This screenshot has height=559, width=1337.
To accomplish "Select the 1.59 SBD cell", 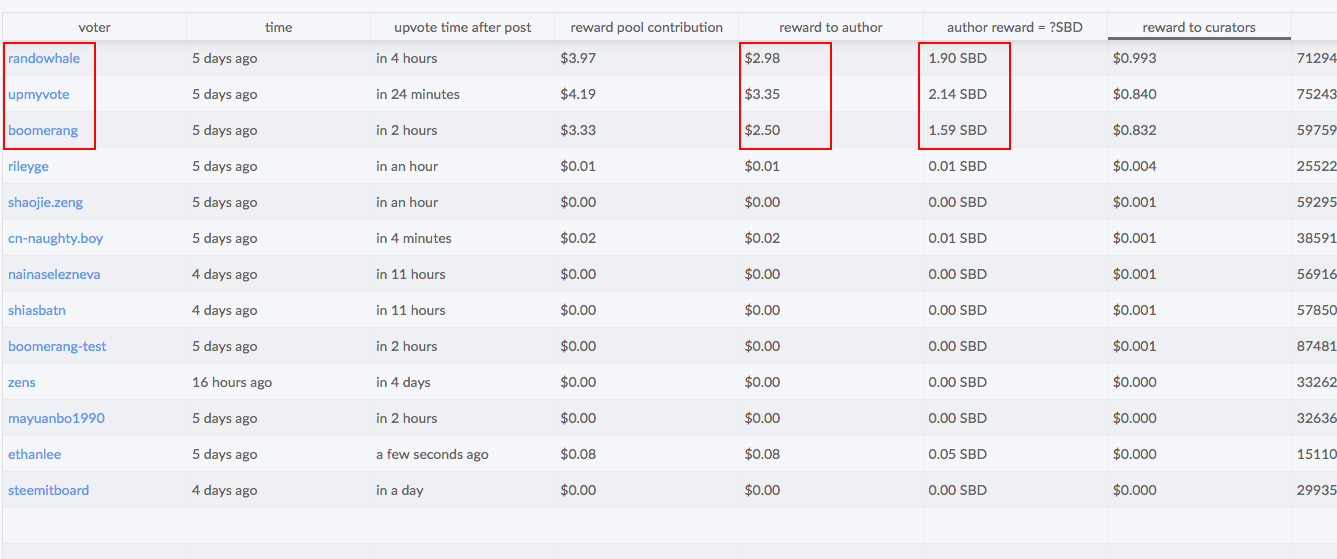I will point(1015,130).
